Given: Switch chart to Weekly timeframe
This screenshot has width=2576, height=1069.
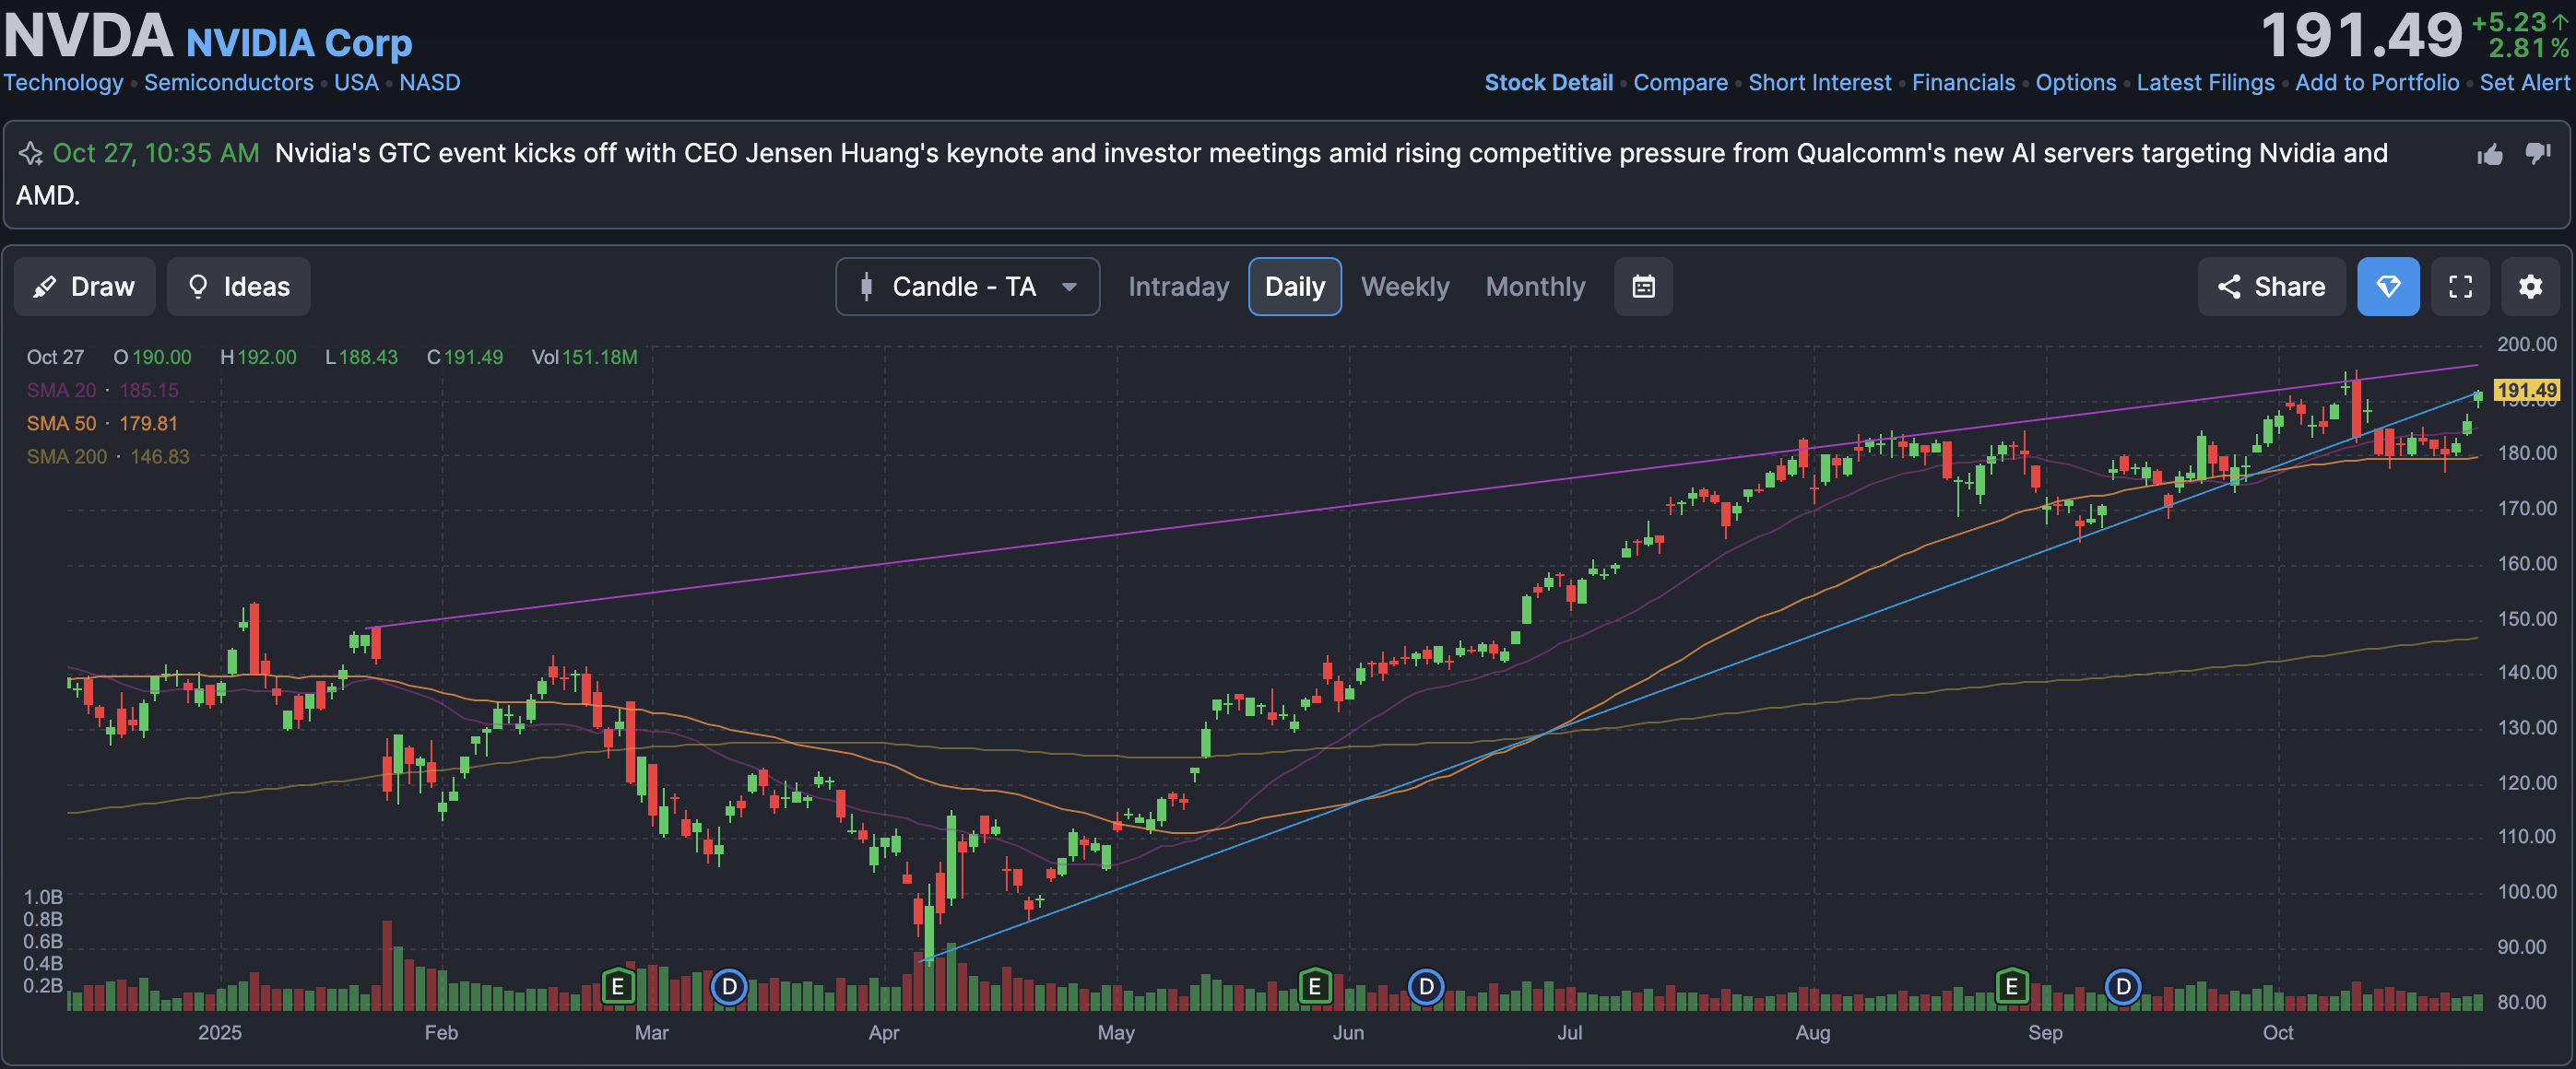Looking at the screenshot, I should [1404, 287].
